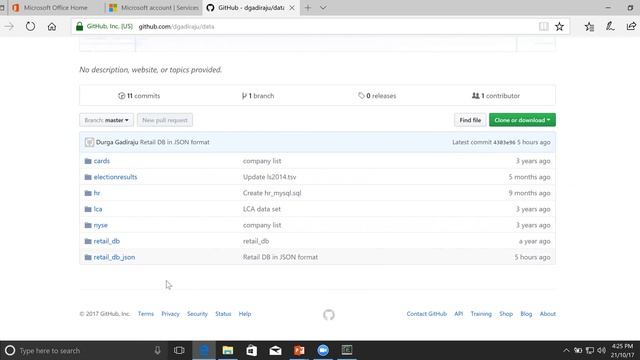This screenshot has width=640, height=360.
Task: Click the Durga Gadiraju avatar icon
Action: 89,142
